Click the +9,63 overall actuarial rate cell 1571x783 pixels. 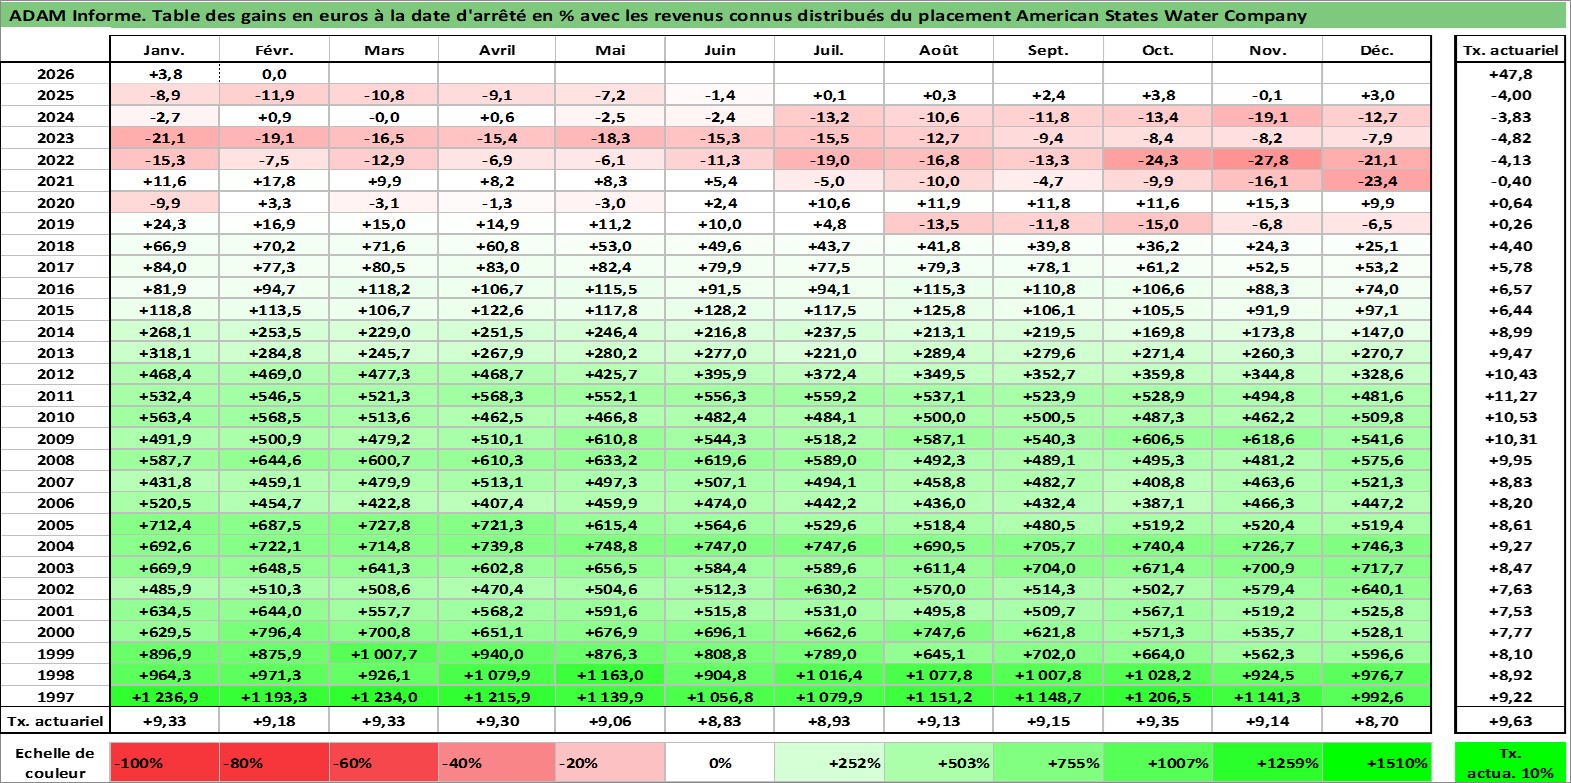coord(1510,721)
